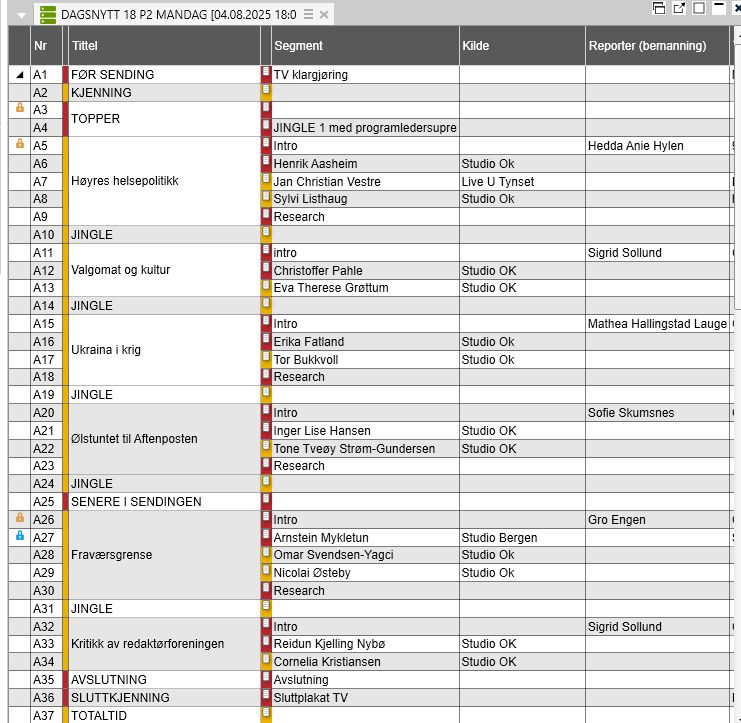Select the TOTALTID title cell
741x723 pixels.
click(164, 715)
